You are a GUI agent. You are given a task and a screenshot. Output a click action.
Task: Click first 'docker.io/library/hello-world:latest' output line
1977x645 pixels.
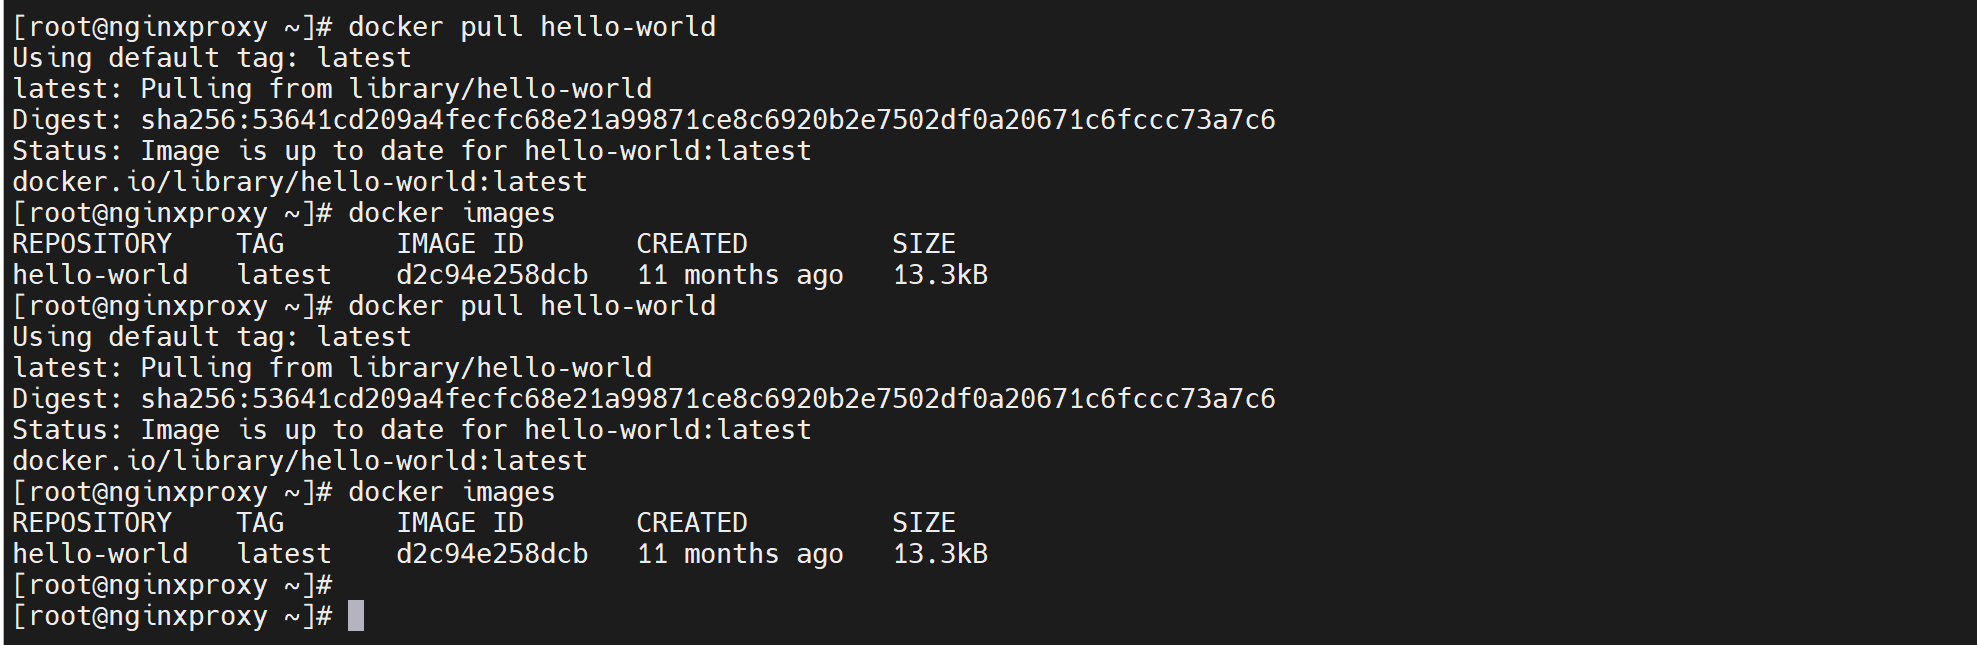pyautogui.click(x=300, y=182)
